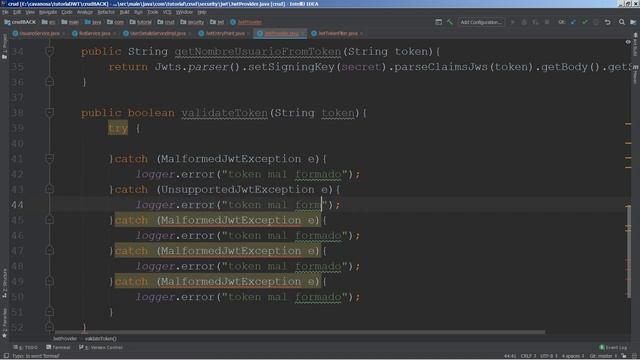The image size is (640, 360).
Task: Open the Edit menu
Action: click(x=17, y=12)
